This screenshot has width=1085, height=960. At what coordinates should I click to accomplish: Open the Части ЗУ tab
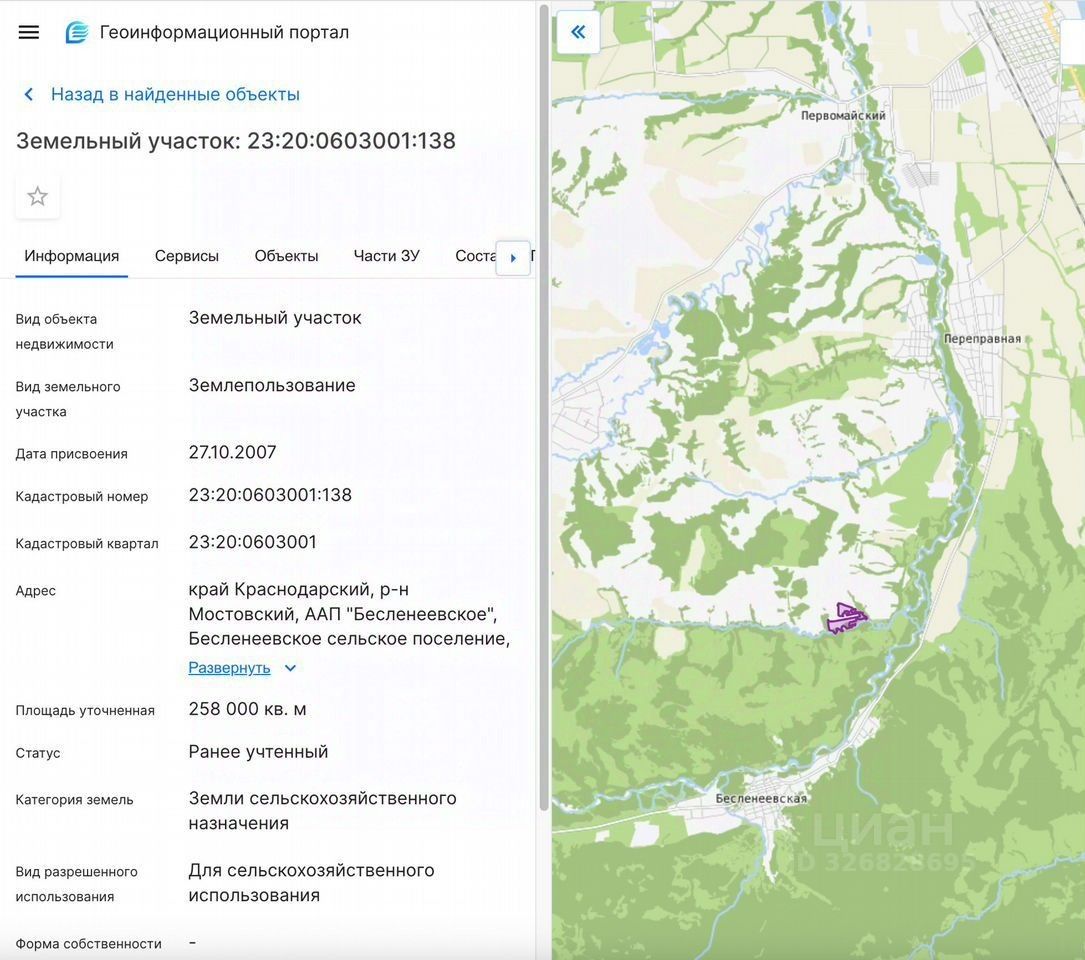coord(386,256)
